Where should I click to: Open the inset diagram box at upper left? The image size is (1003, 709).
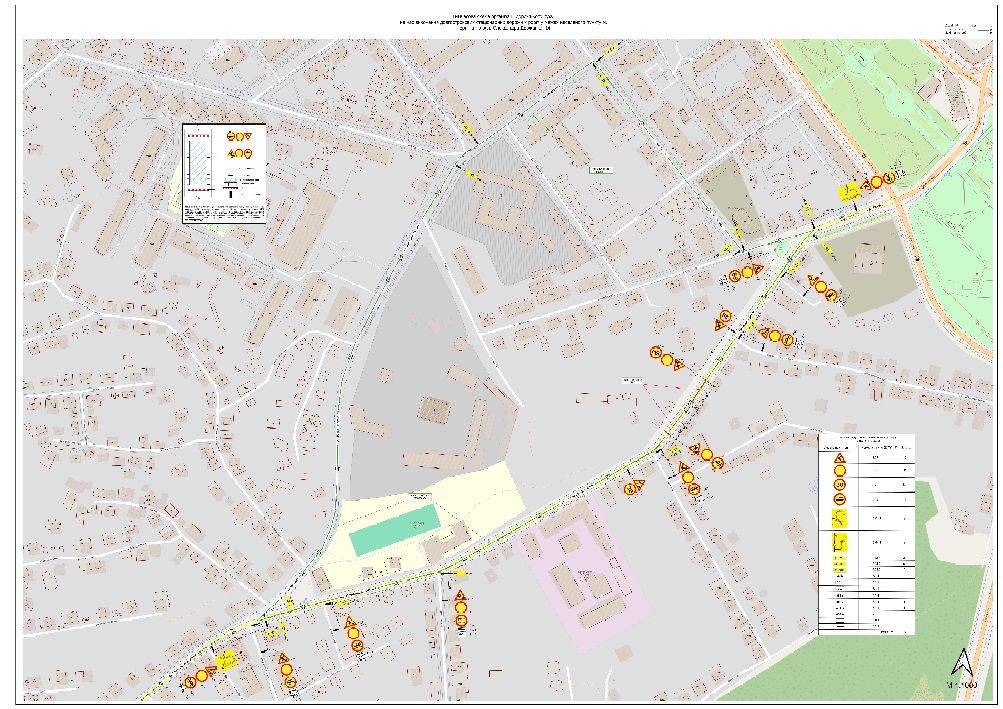224,172
